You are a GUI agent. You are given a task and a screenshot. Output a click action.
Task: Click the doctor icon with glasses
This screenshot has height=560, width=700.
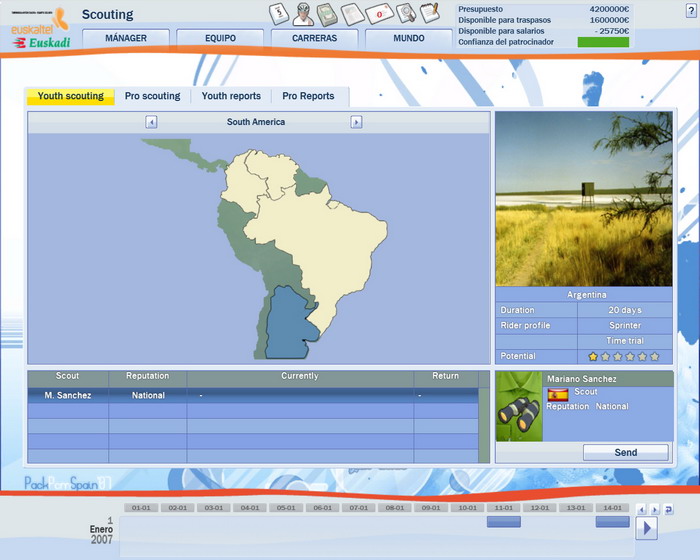click(x=303, y=13)
